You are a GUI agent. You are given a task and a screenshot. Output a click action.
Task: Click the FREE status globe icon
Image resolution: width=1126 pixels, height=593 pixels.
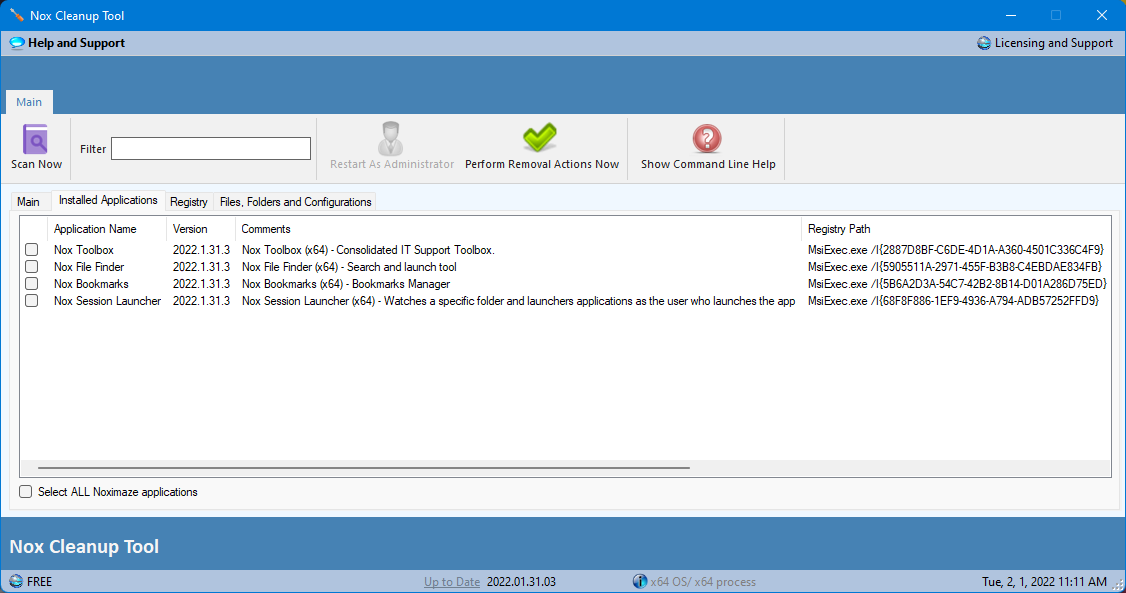click(x=17, y=582)
